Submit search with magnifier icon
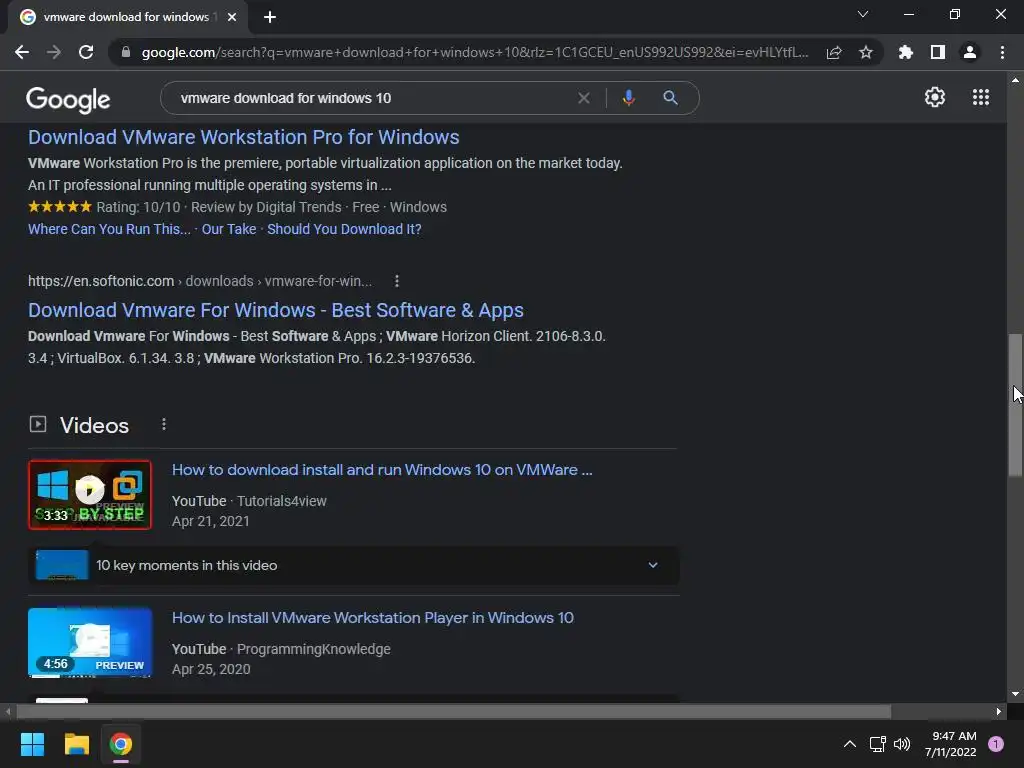The width and height of the screenshot is (1024, 768). (670, 98)
